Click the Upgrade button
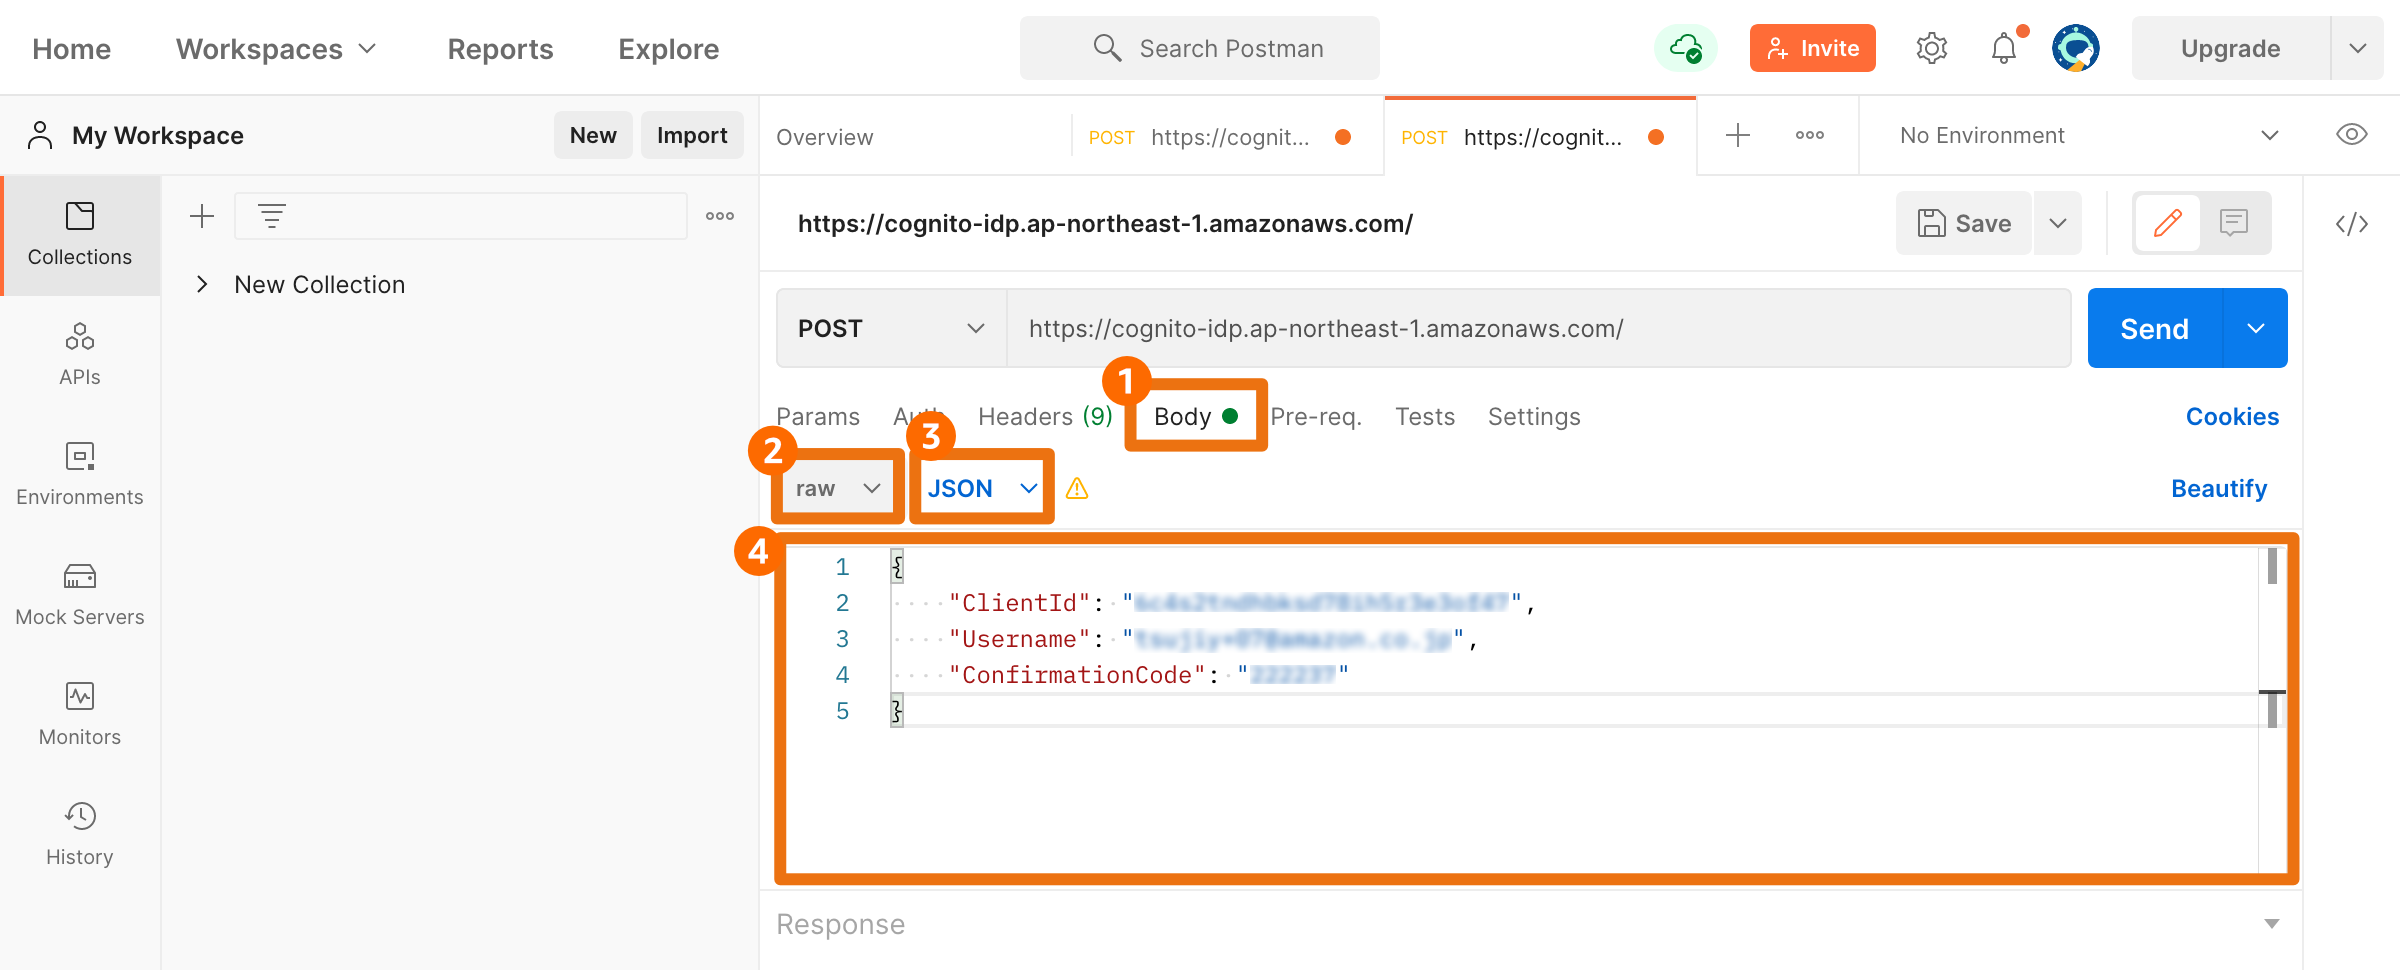 click(2231, 48)
